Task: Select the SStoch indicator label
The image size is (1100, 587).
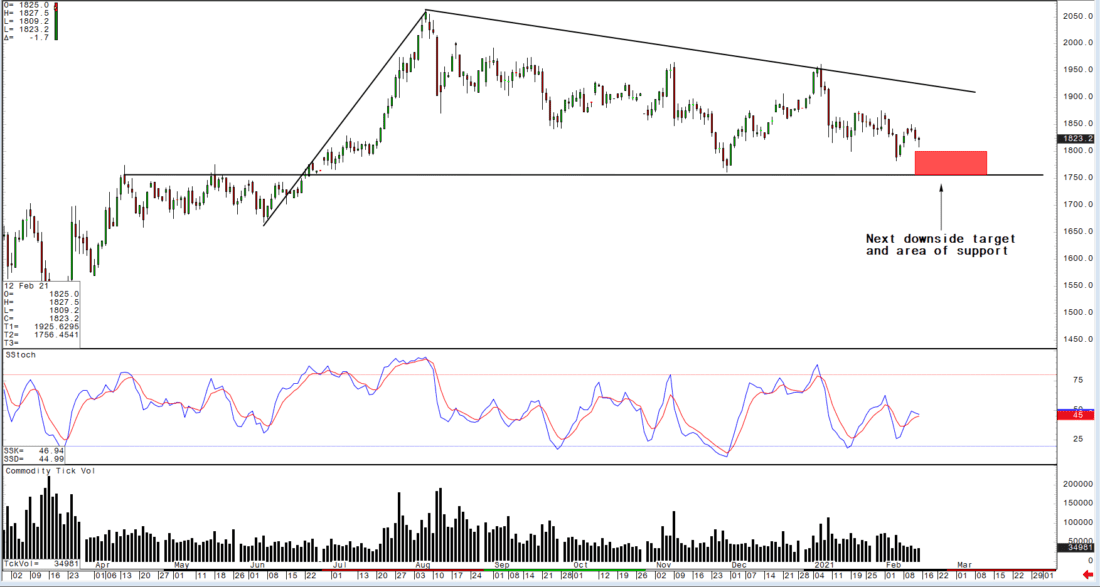Action: [20, 355]
